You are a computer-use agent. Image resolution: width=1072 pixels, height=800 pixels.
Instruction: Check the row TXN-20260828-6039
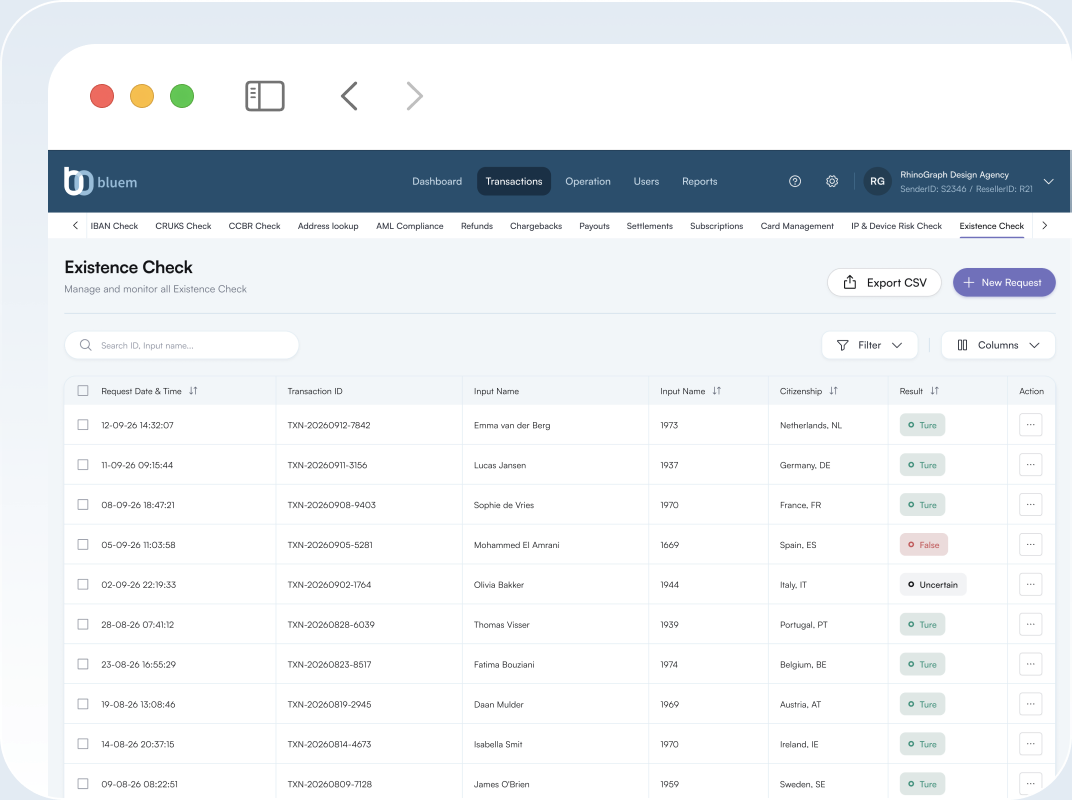83,624
